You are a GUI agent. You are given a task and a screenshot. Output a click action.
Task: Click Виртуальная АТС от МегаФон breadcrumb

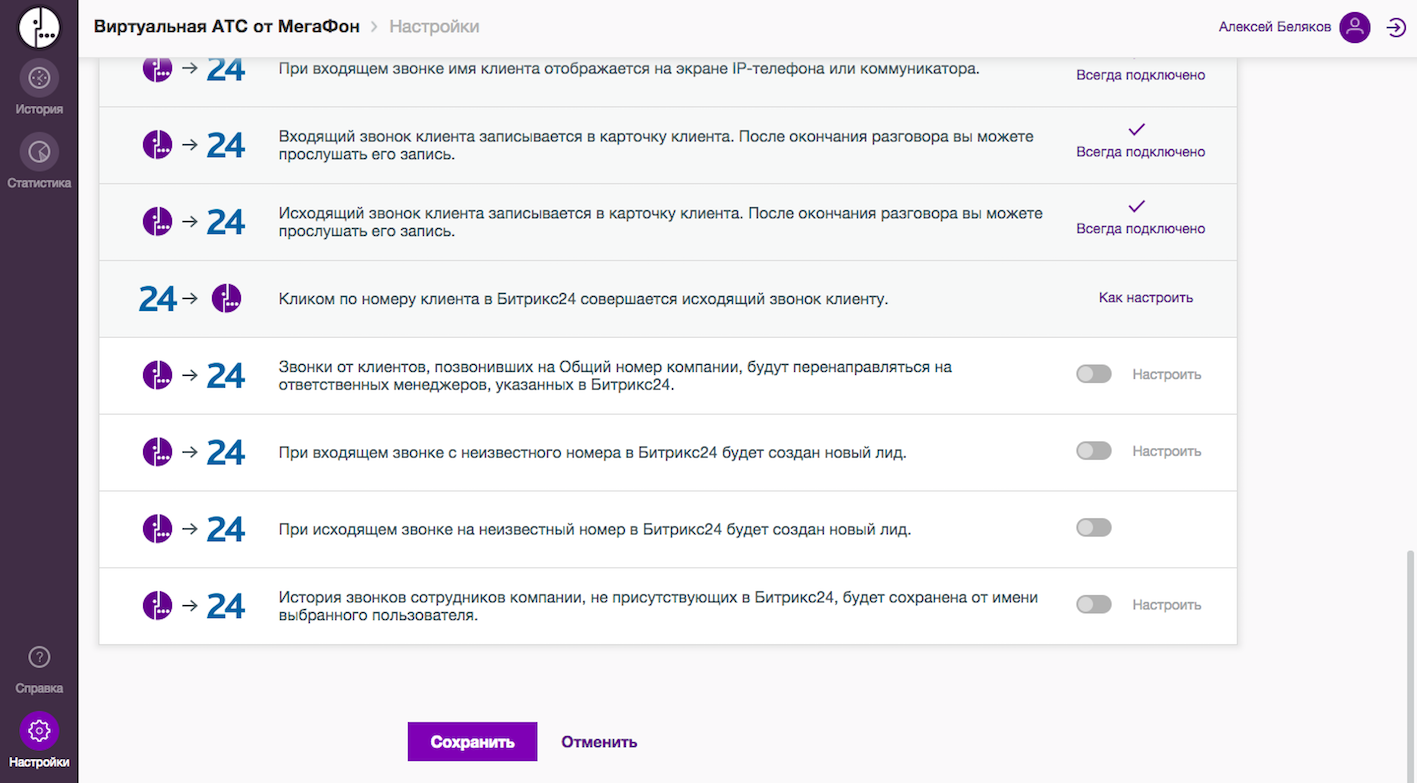[226, 27]
